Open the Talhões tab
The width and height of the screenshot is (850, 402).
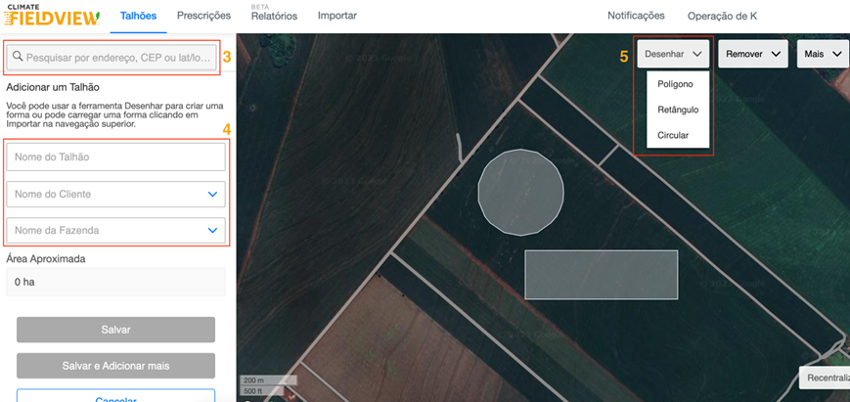(138, 16)
